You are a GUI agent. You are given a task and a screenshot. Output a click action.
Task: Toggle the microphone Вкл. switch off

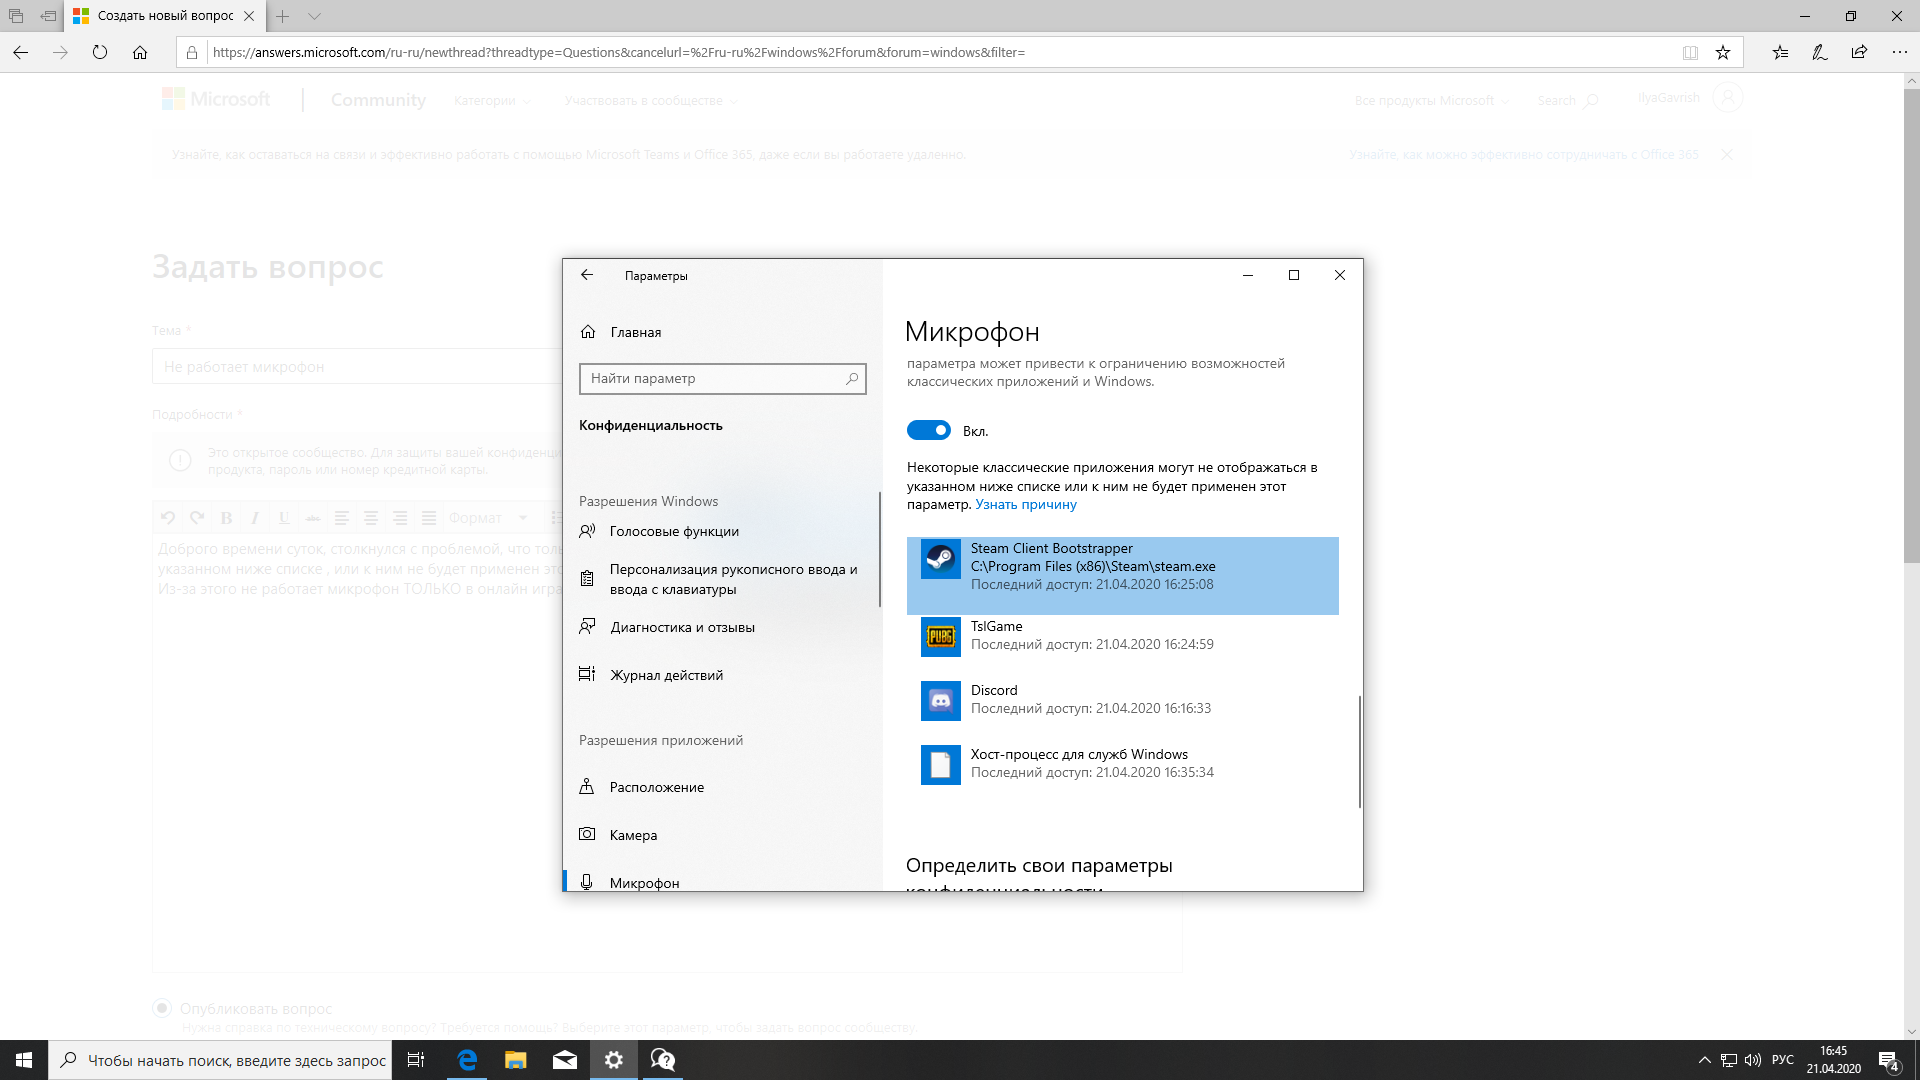tap(927, 430)
